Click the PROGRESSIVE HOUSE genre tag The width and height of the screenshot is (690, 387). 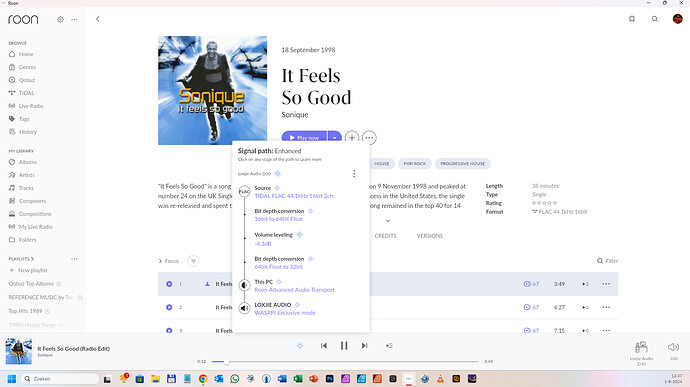tap(462, 164)
